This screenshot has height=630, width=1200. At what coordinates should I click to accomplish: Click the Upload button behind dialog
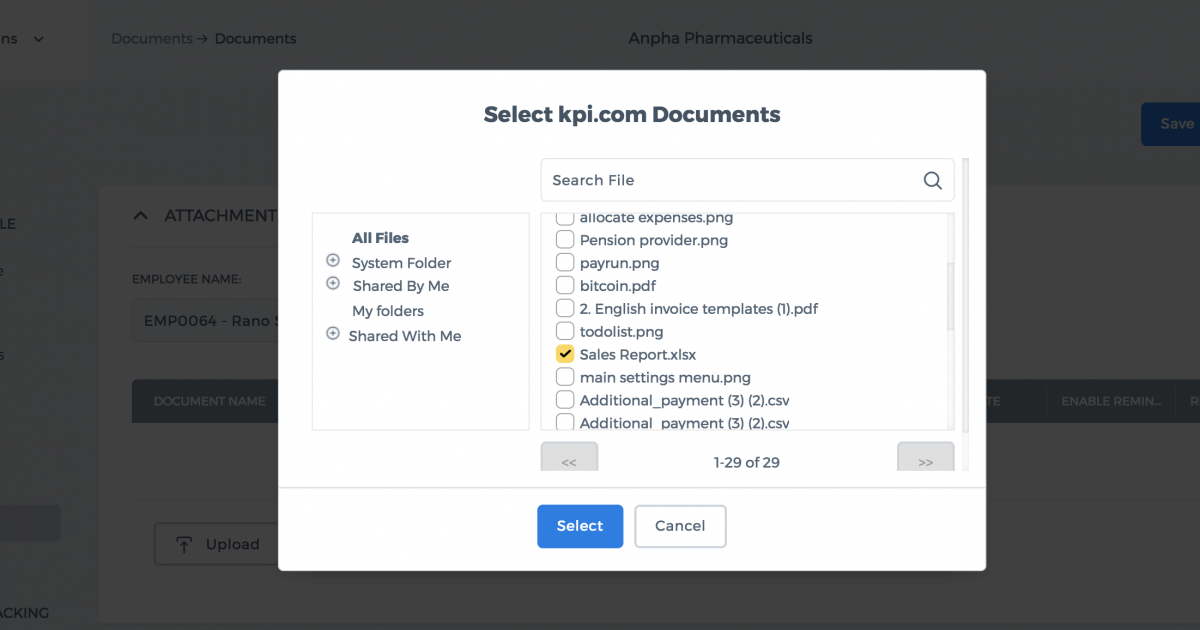(x=215, y=544)
